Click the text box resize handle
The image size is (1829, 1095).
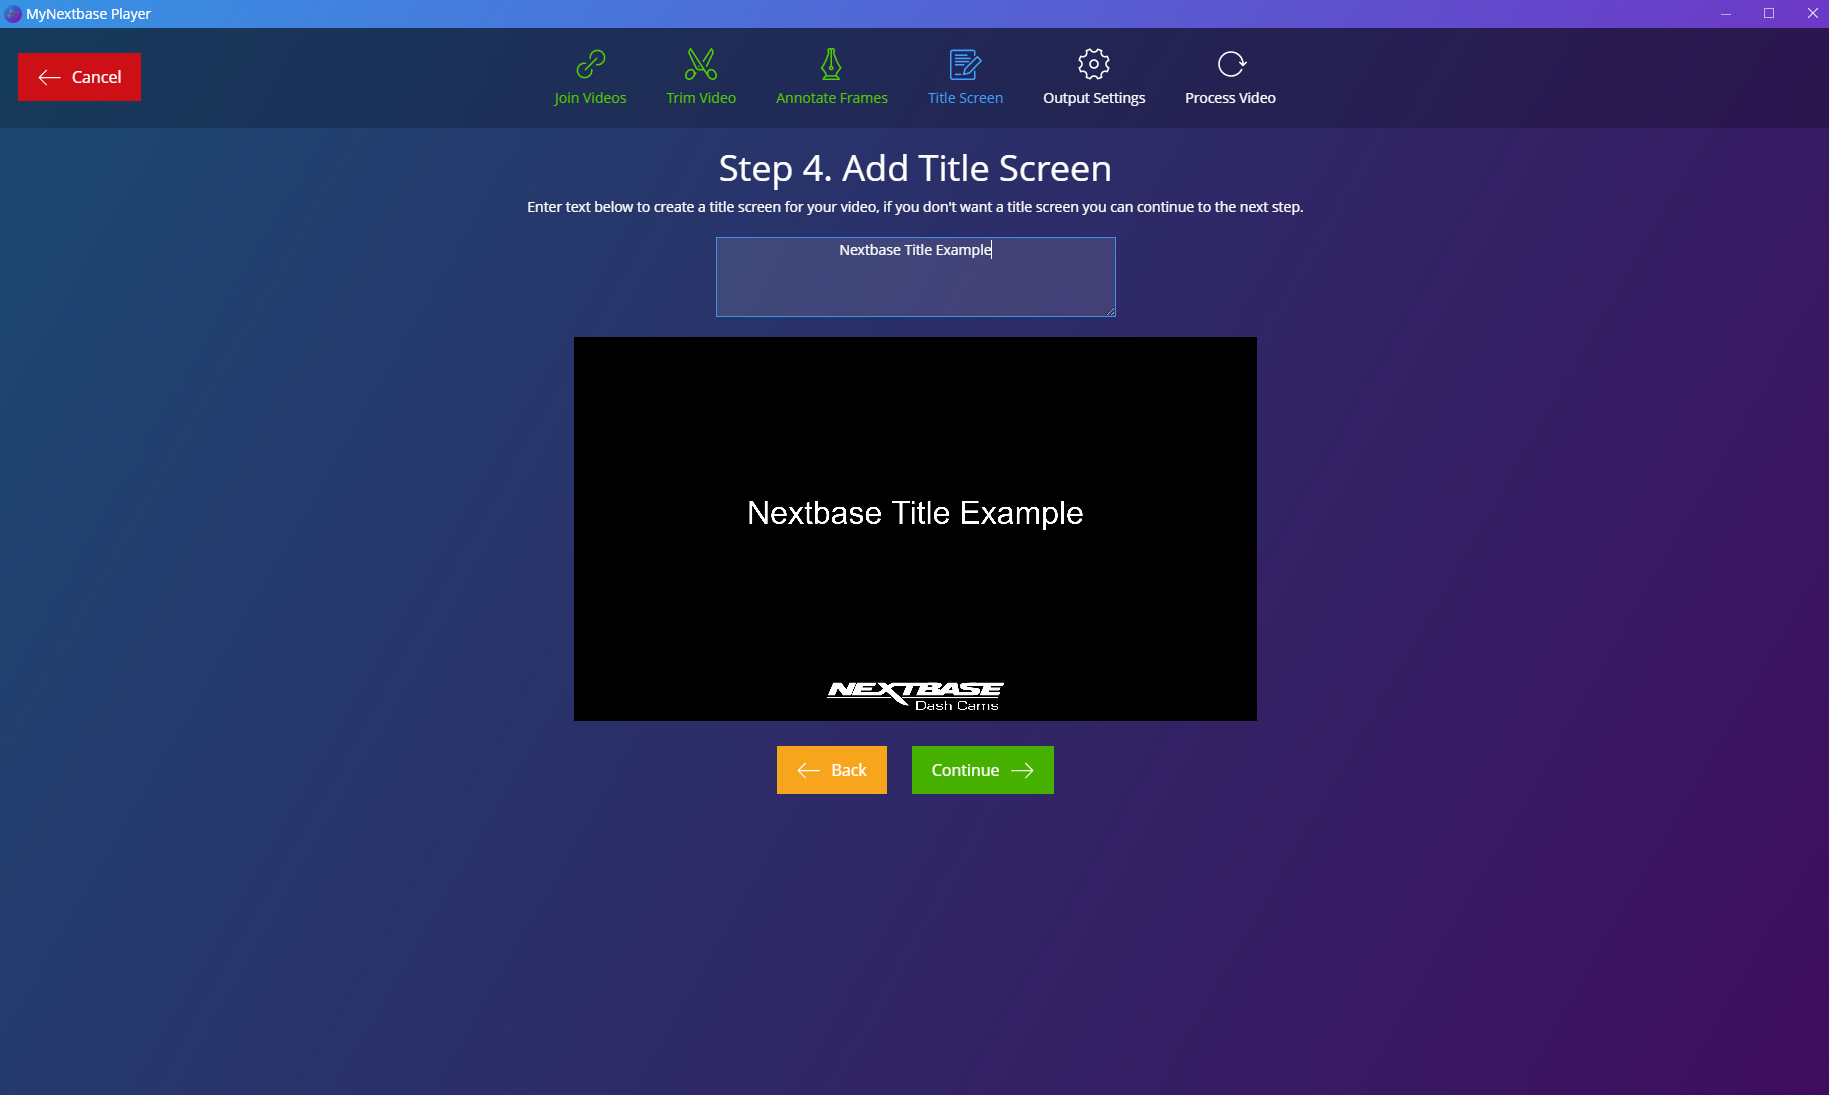[1110, 311]
